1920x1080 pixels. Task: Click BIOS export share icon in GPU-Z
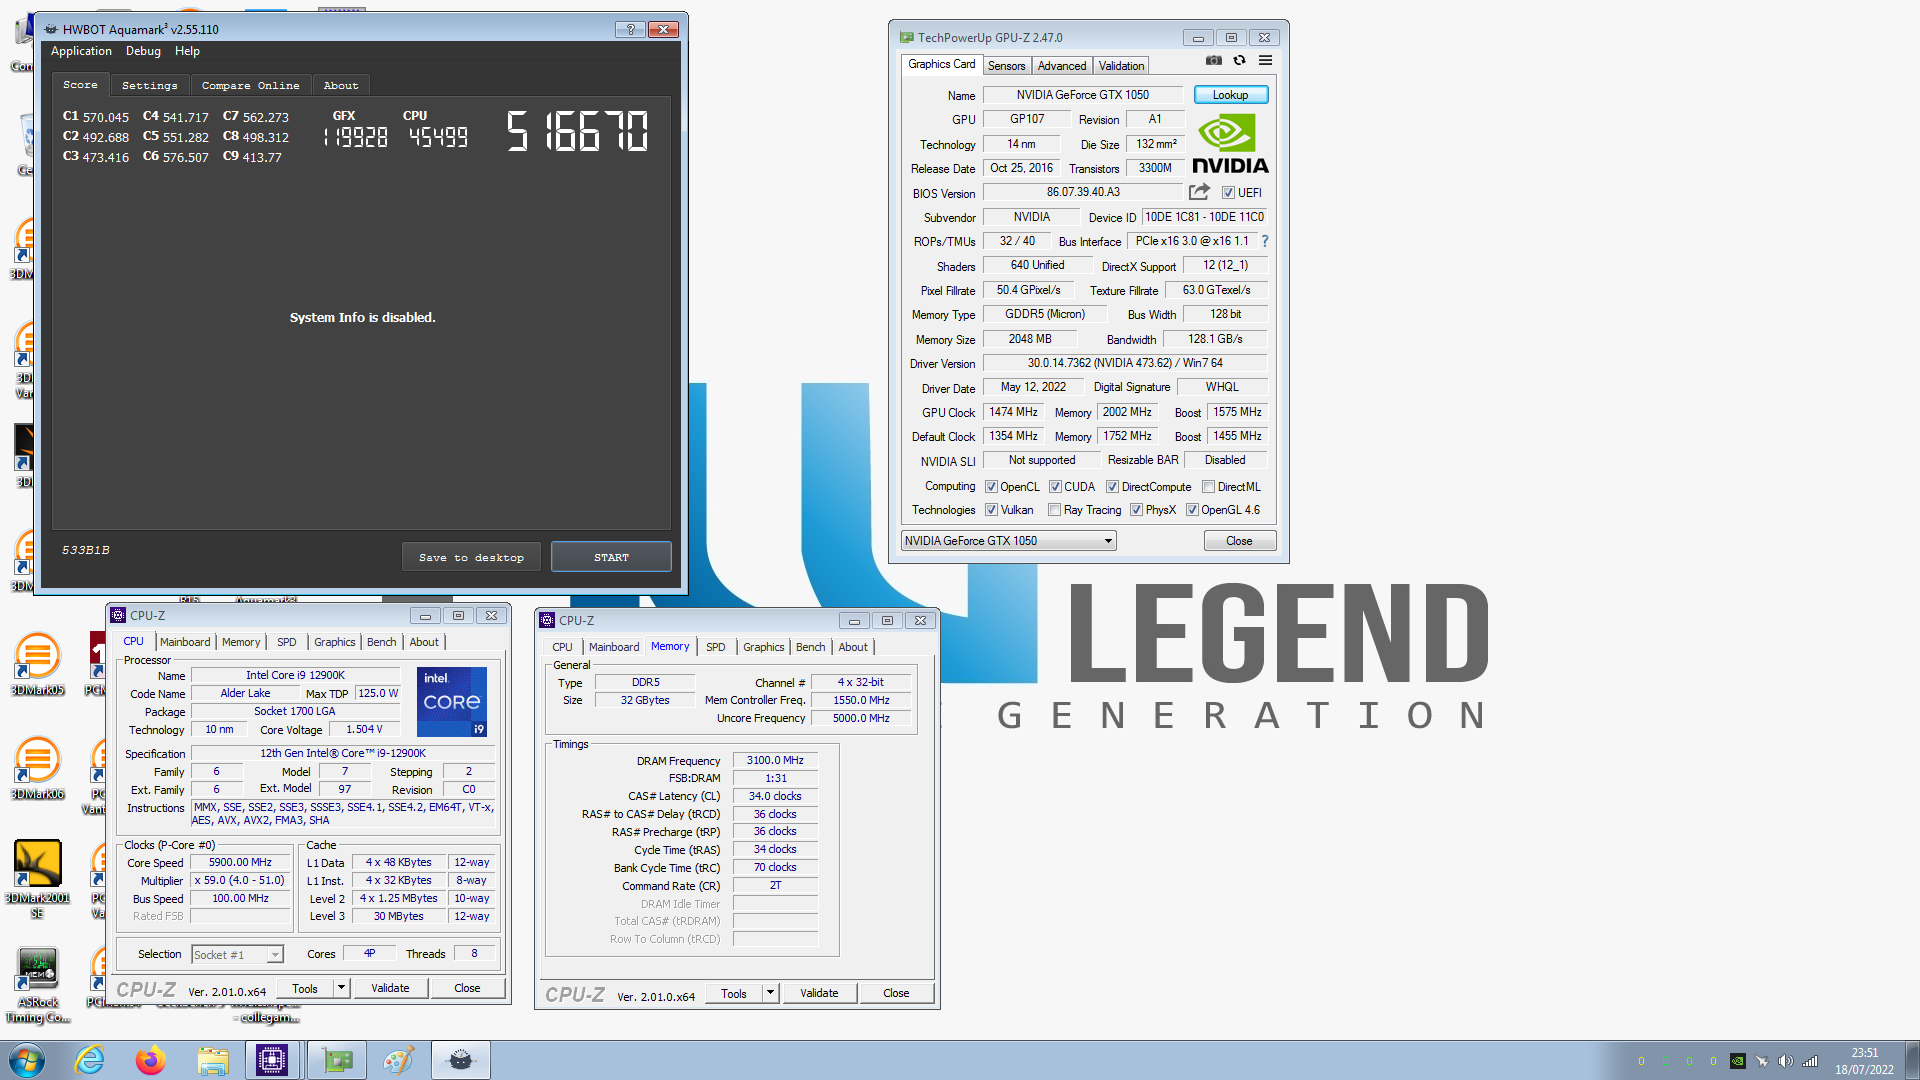(x=1199, y=192)
